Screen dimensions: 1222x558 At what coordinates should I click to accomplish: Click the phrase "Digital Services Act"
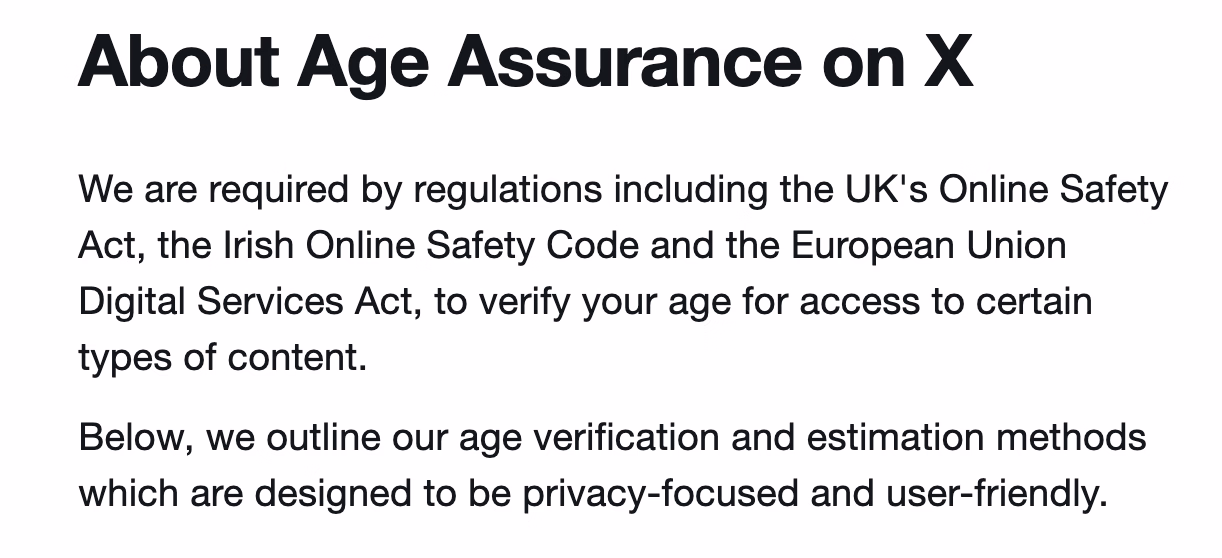[x=245, y=301]
